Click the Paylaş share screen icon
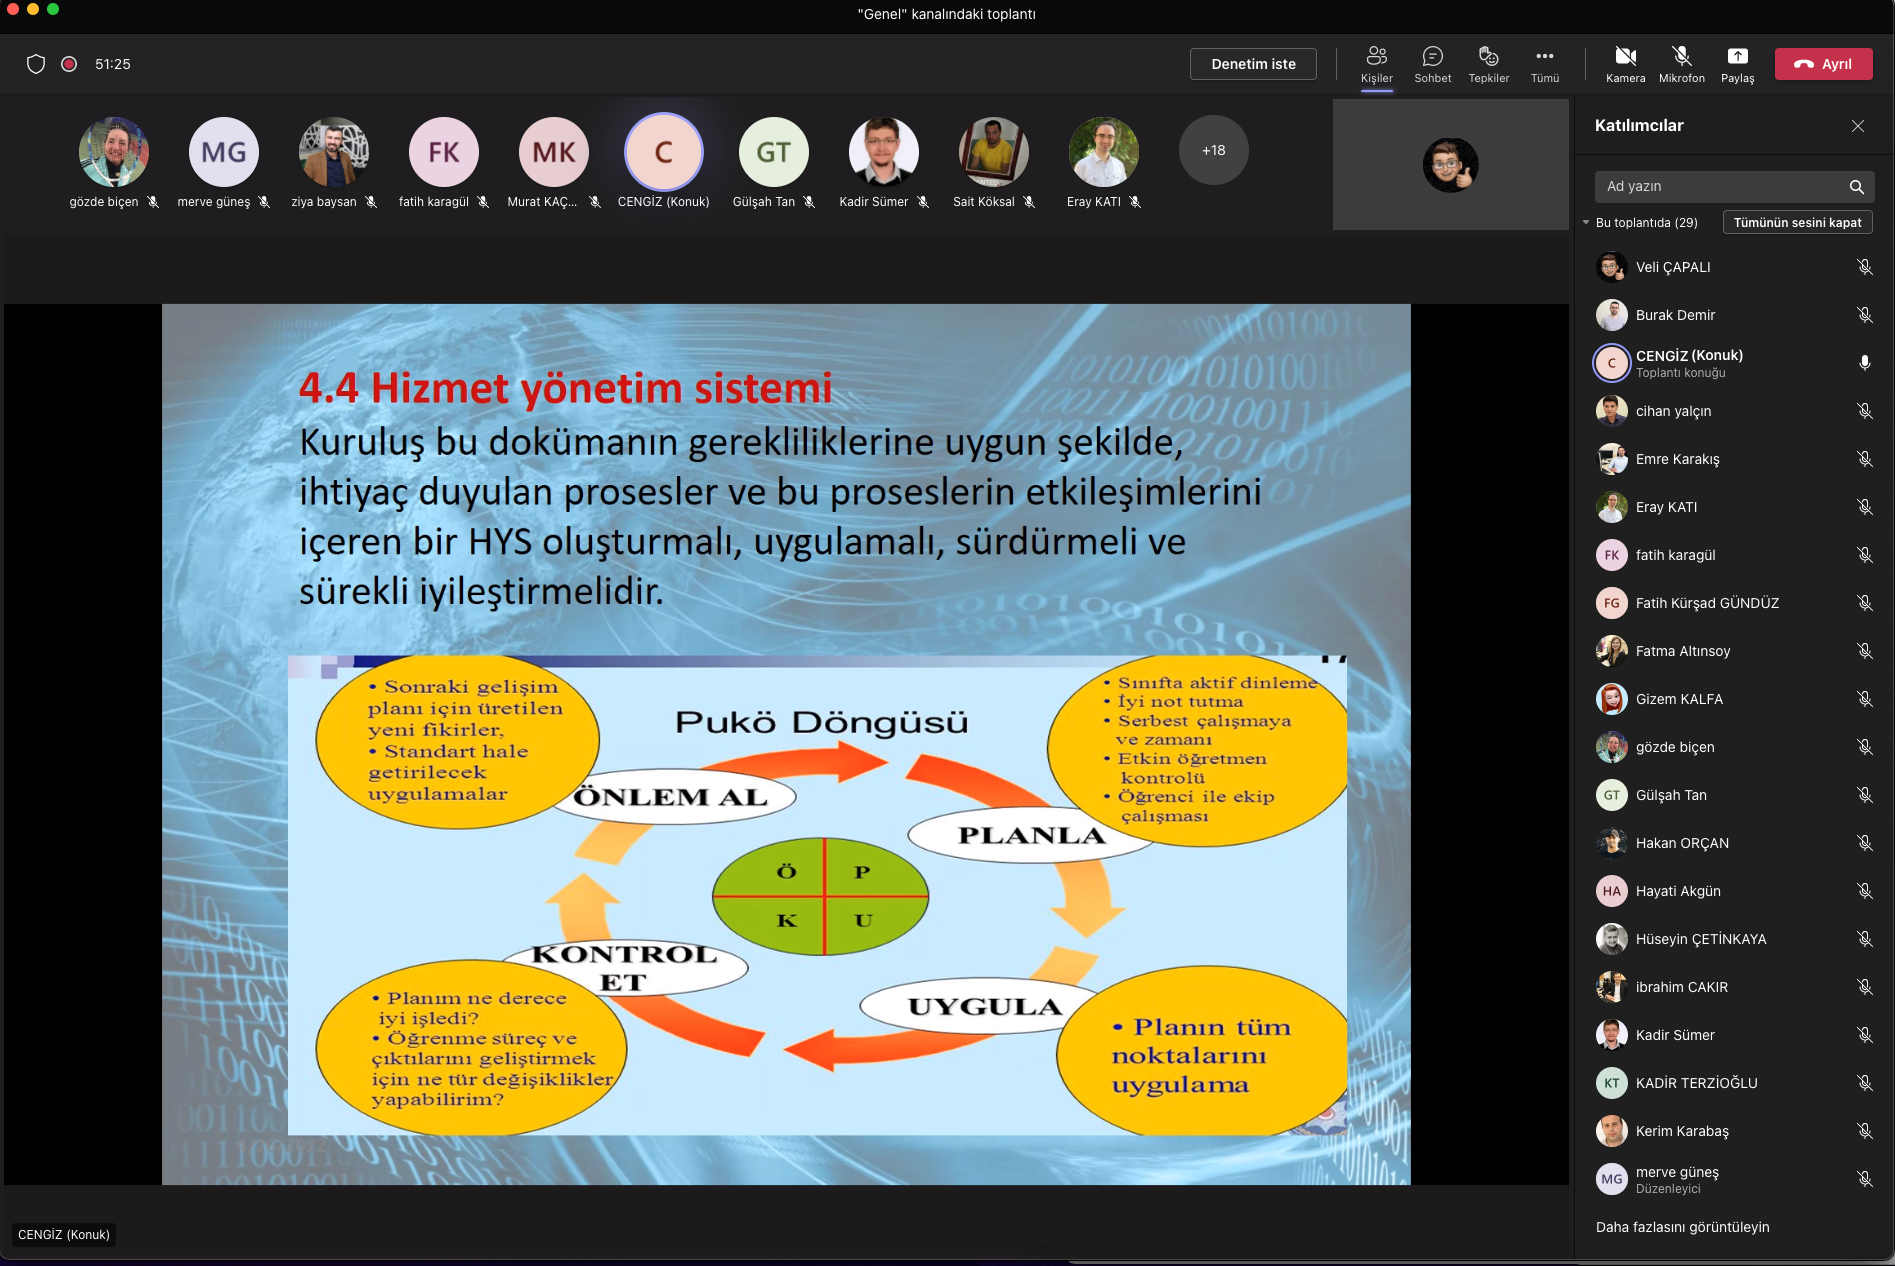This screenshot has width=1895, height=1266. tap(1737, 57)
